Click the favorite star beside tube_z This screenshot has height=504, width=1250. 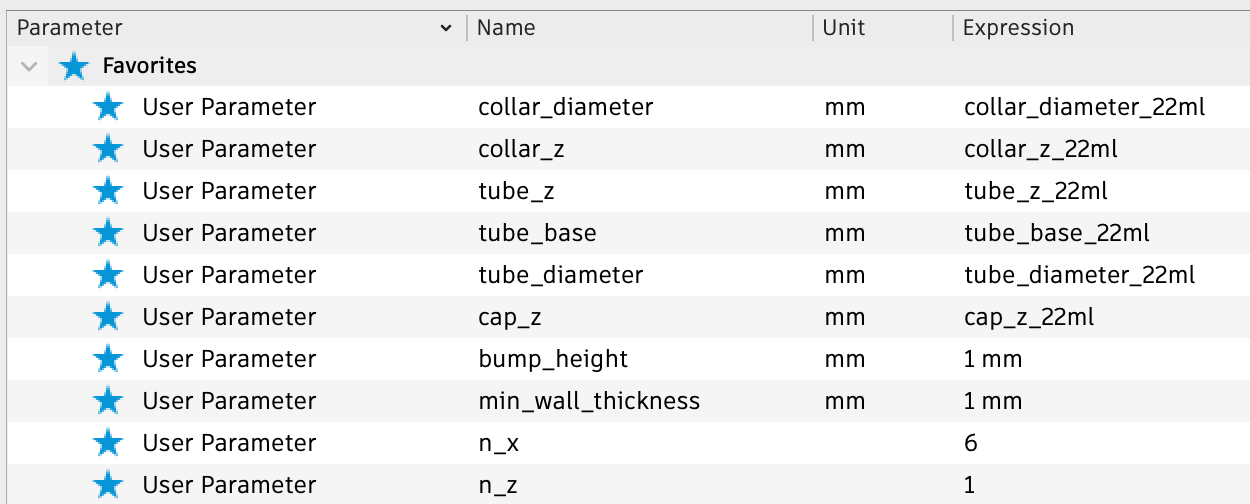(x=107, y=191)
